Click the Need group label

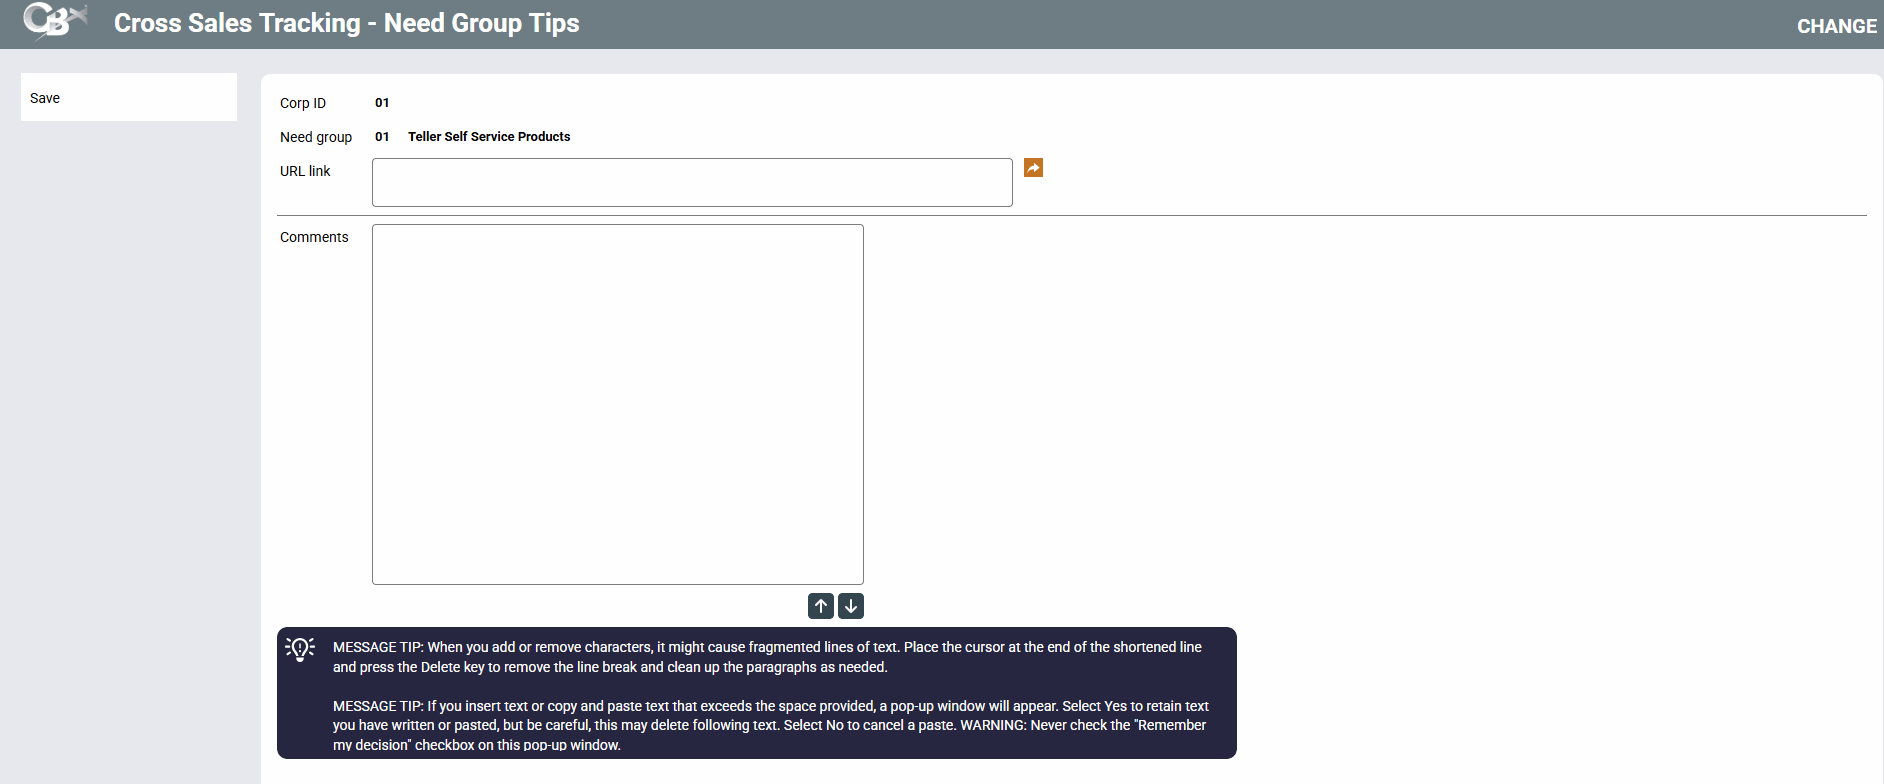316,137
